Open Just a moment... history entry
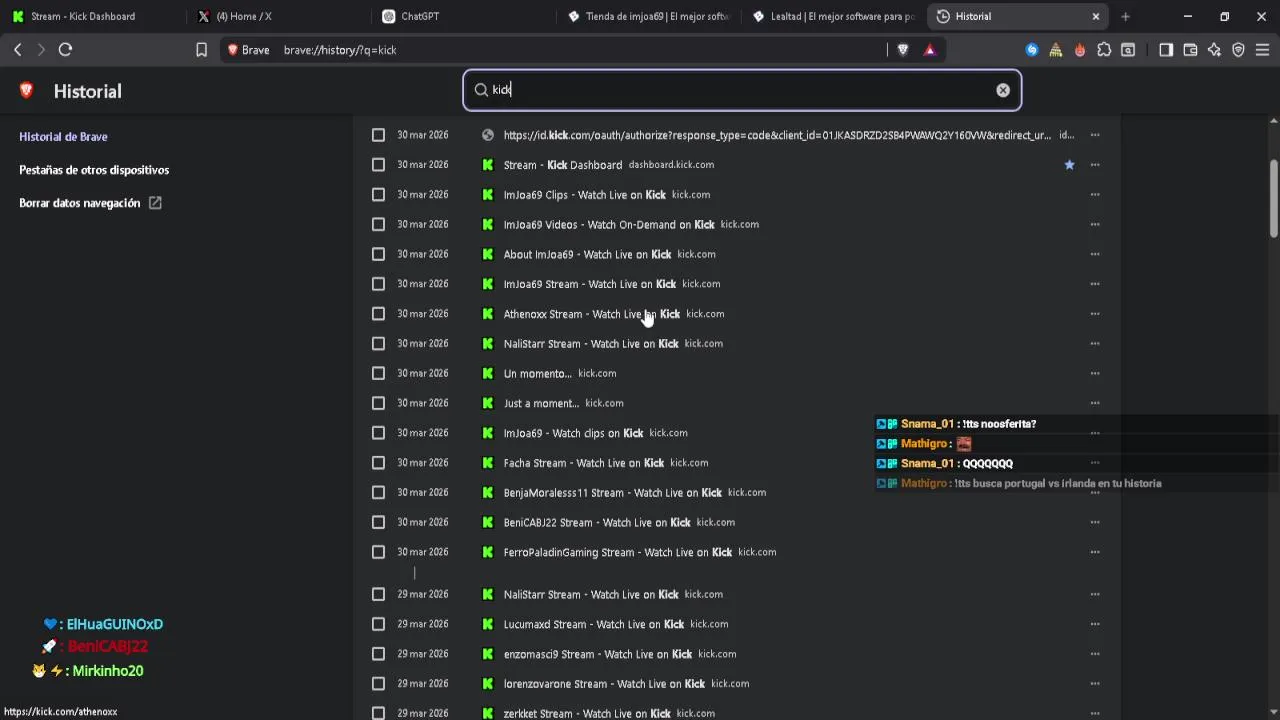 (541, 403)
